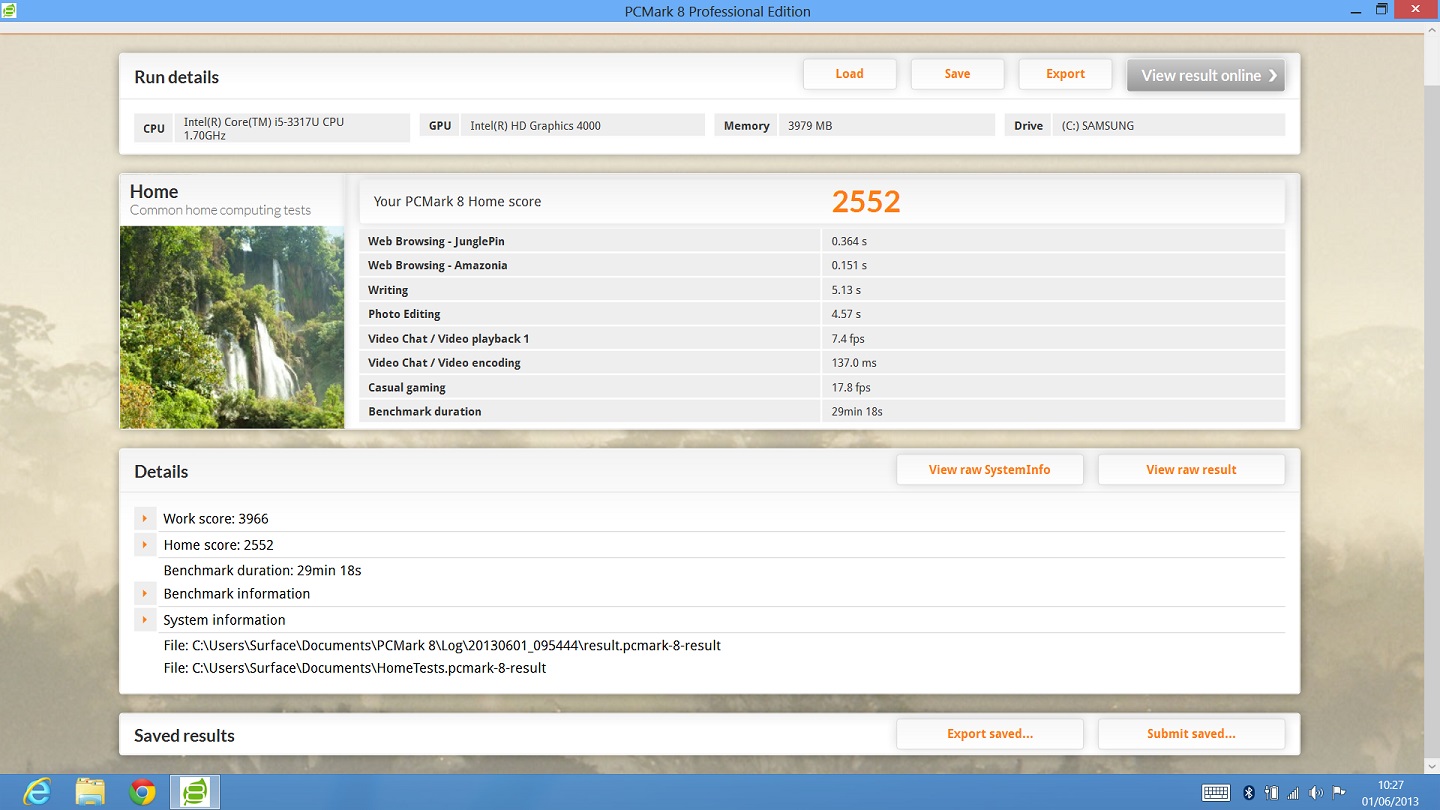Click the HomeTests.pcmark-8-result file path
The image size is (1440, 810).
(355, 668)
